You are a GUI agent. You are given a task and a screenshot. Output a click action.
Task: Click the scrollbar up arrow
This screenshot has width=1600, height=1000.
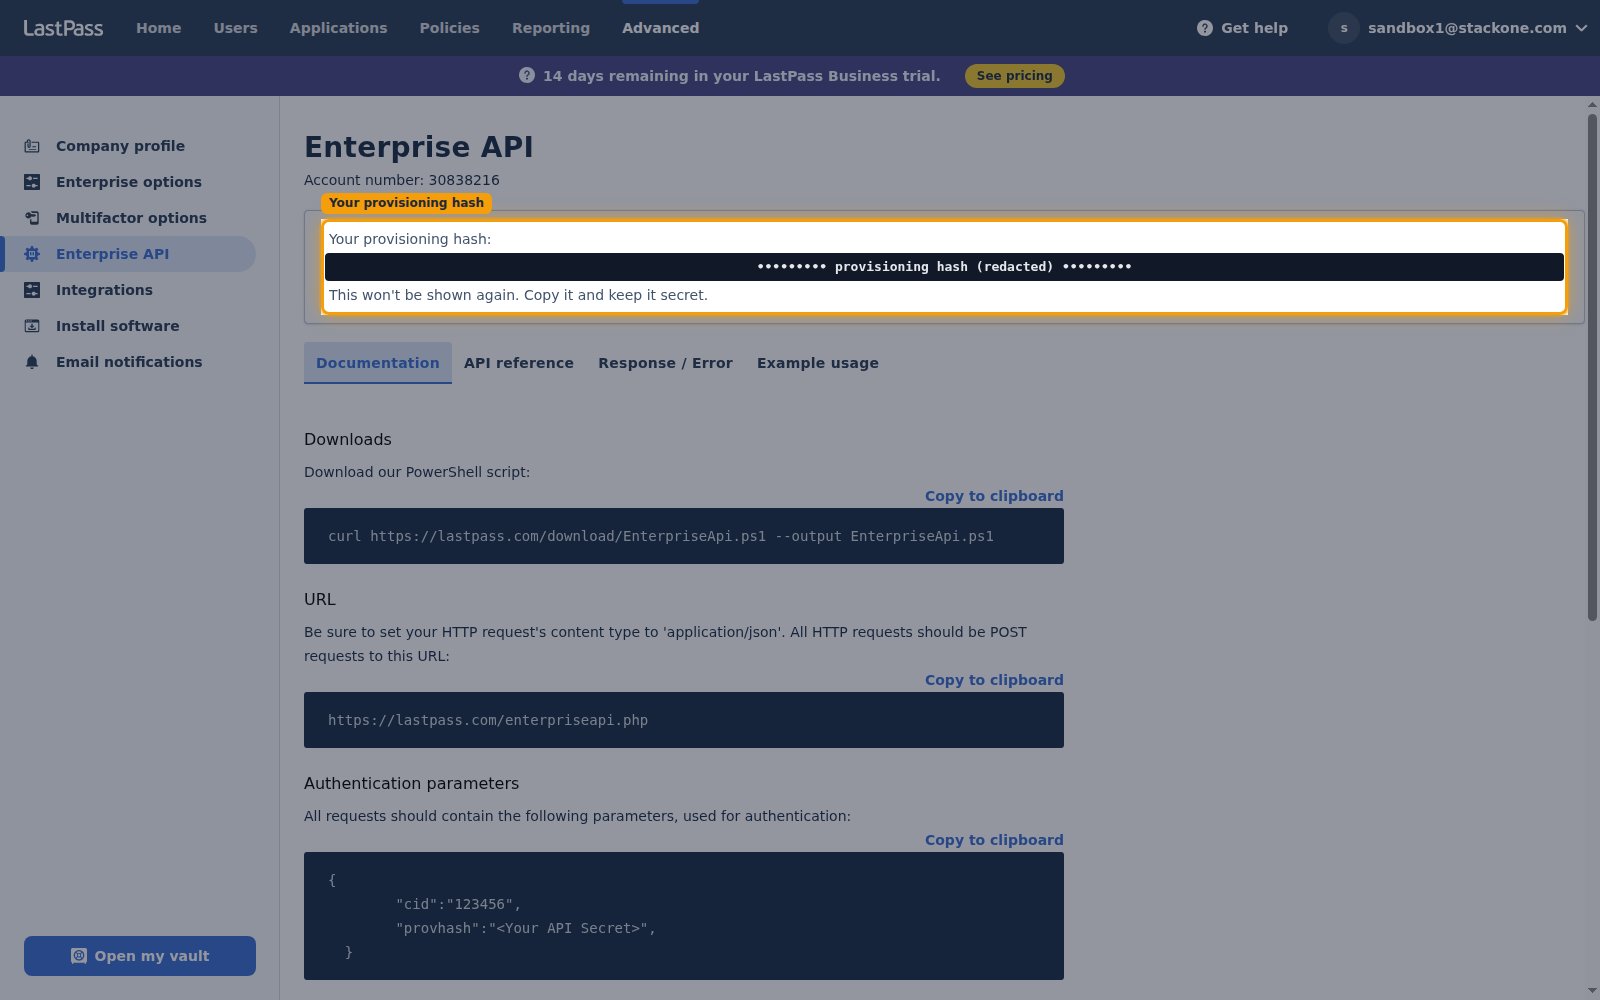tap(1592, 104)
